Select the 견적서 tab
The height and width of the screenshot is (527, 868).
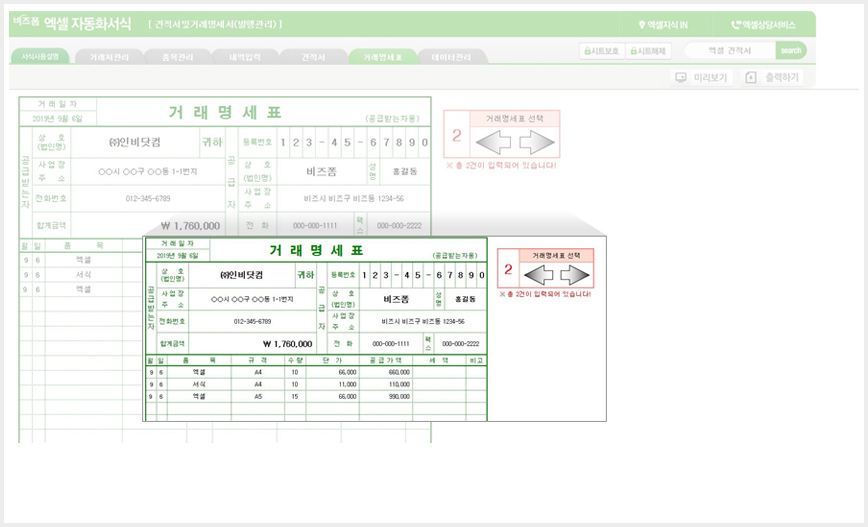coord(313,57)
